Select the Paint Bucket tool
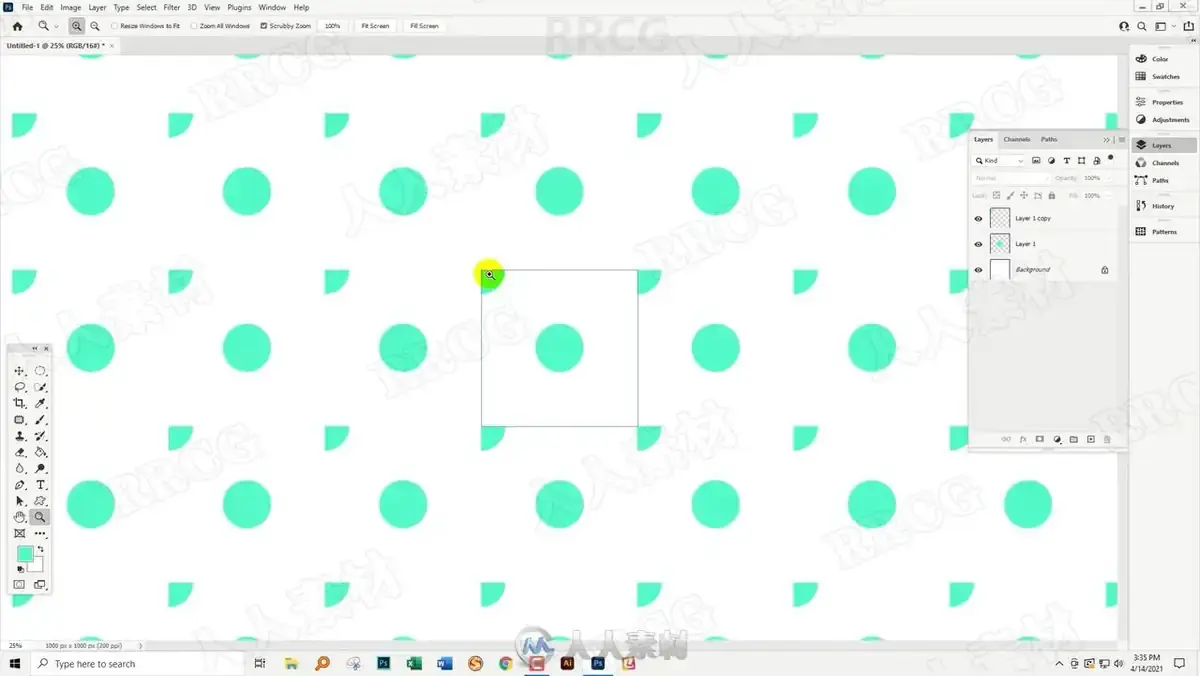The image size is (1200, 676). (x=40, y=452)
